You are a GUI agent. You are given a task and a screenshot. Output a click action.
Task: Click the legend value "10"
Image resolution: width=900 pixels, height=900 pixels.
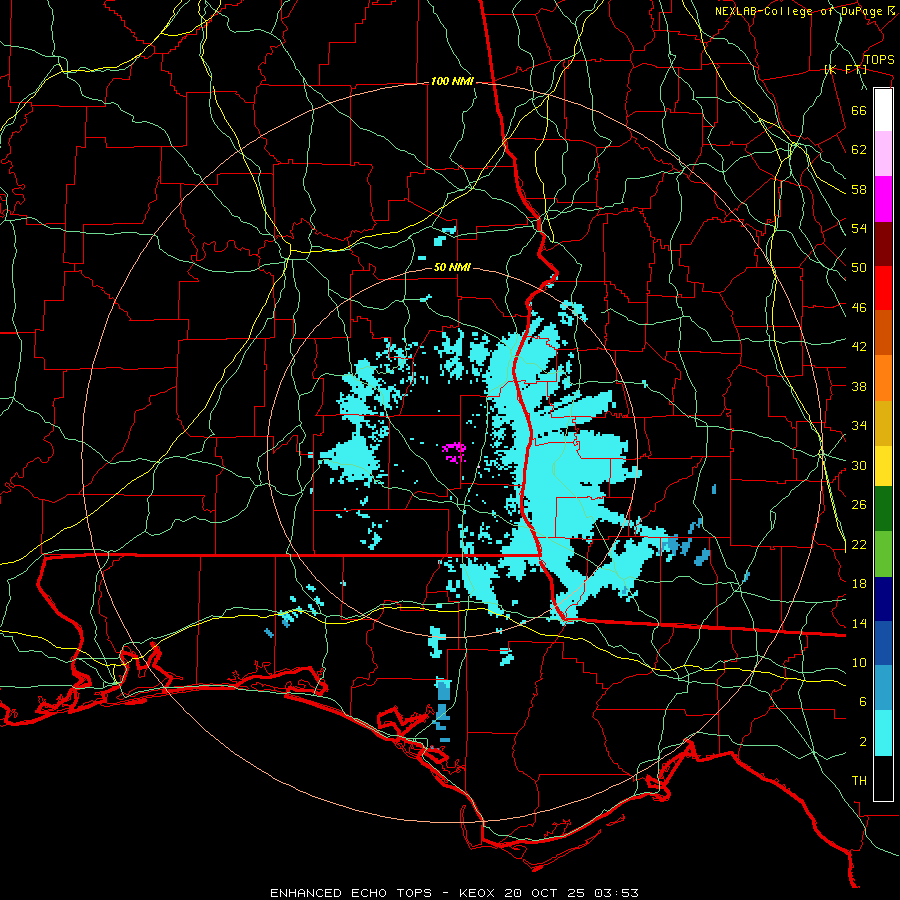pyautogui.click(x=859, y=663)
